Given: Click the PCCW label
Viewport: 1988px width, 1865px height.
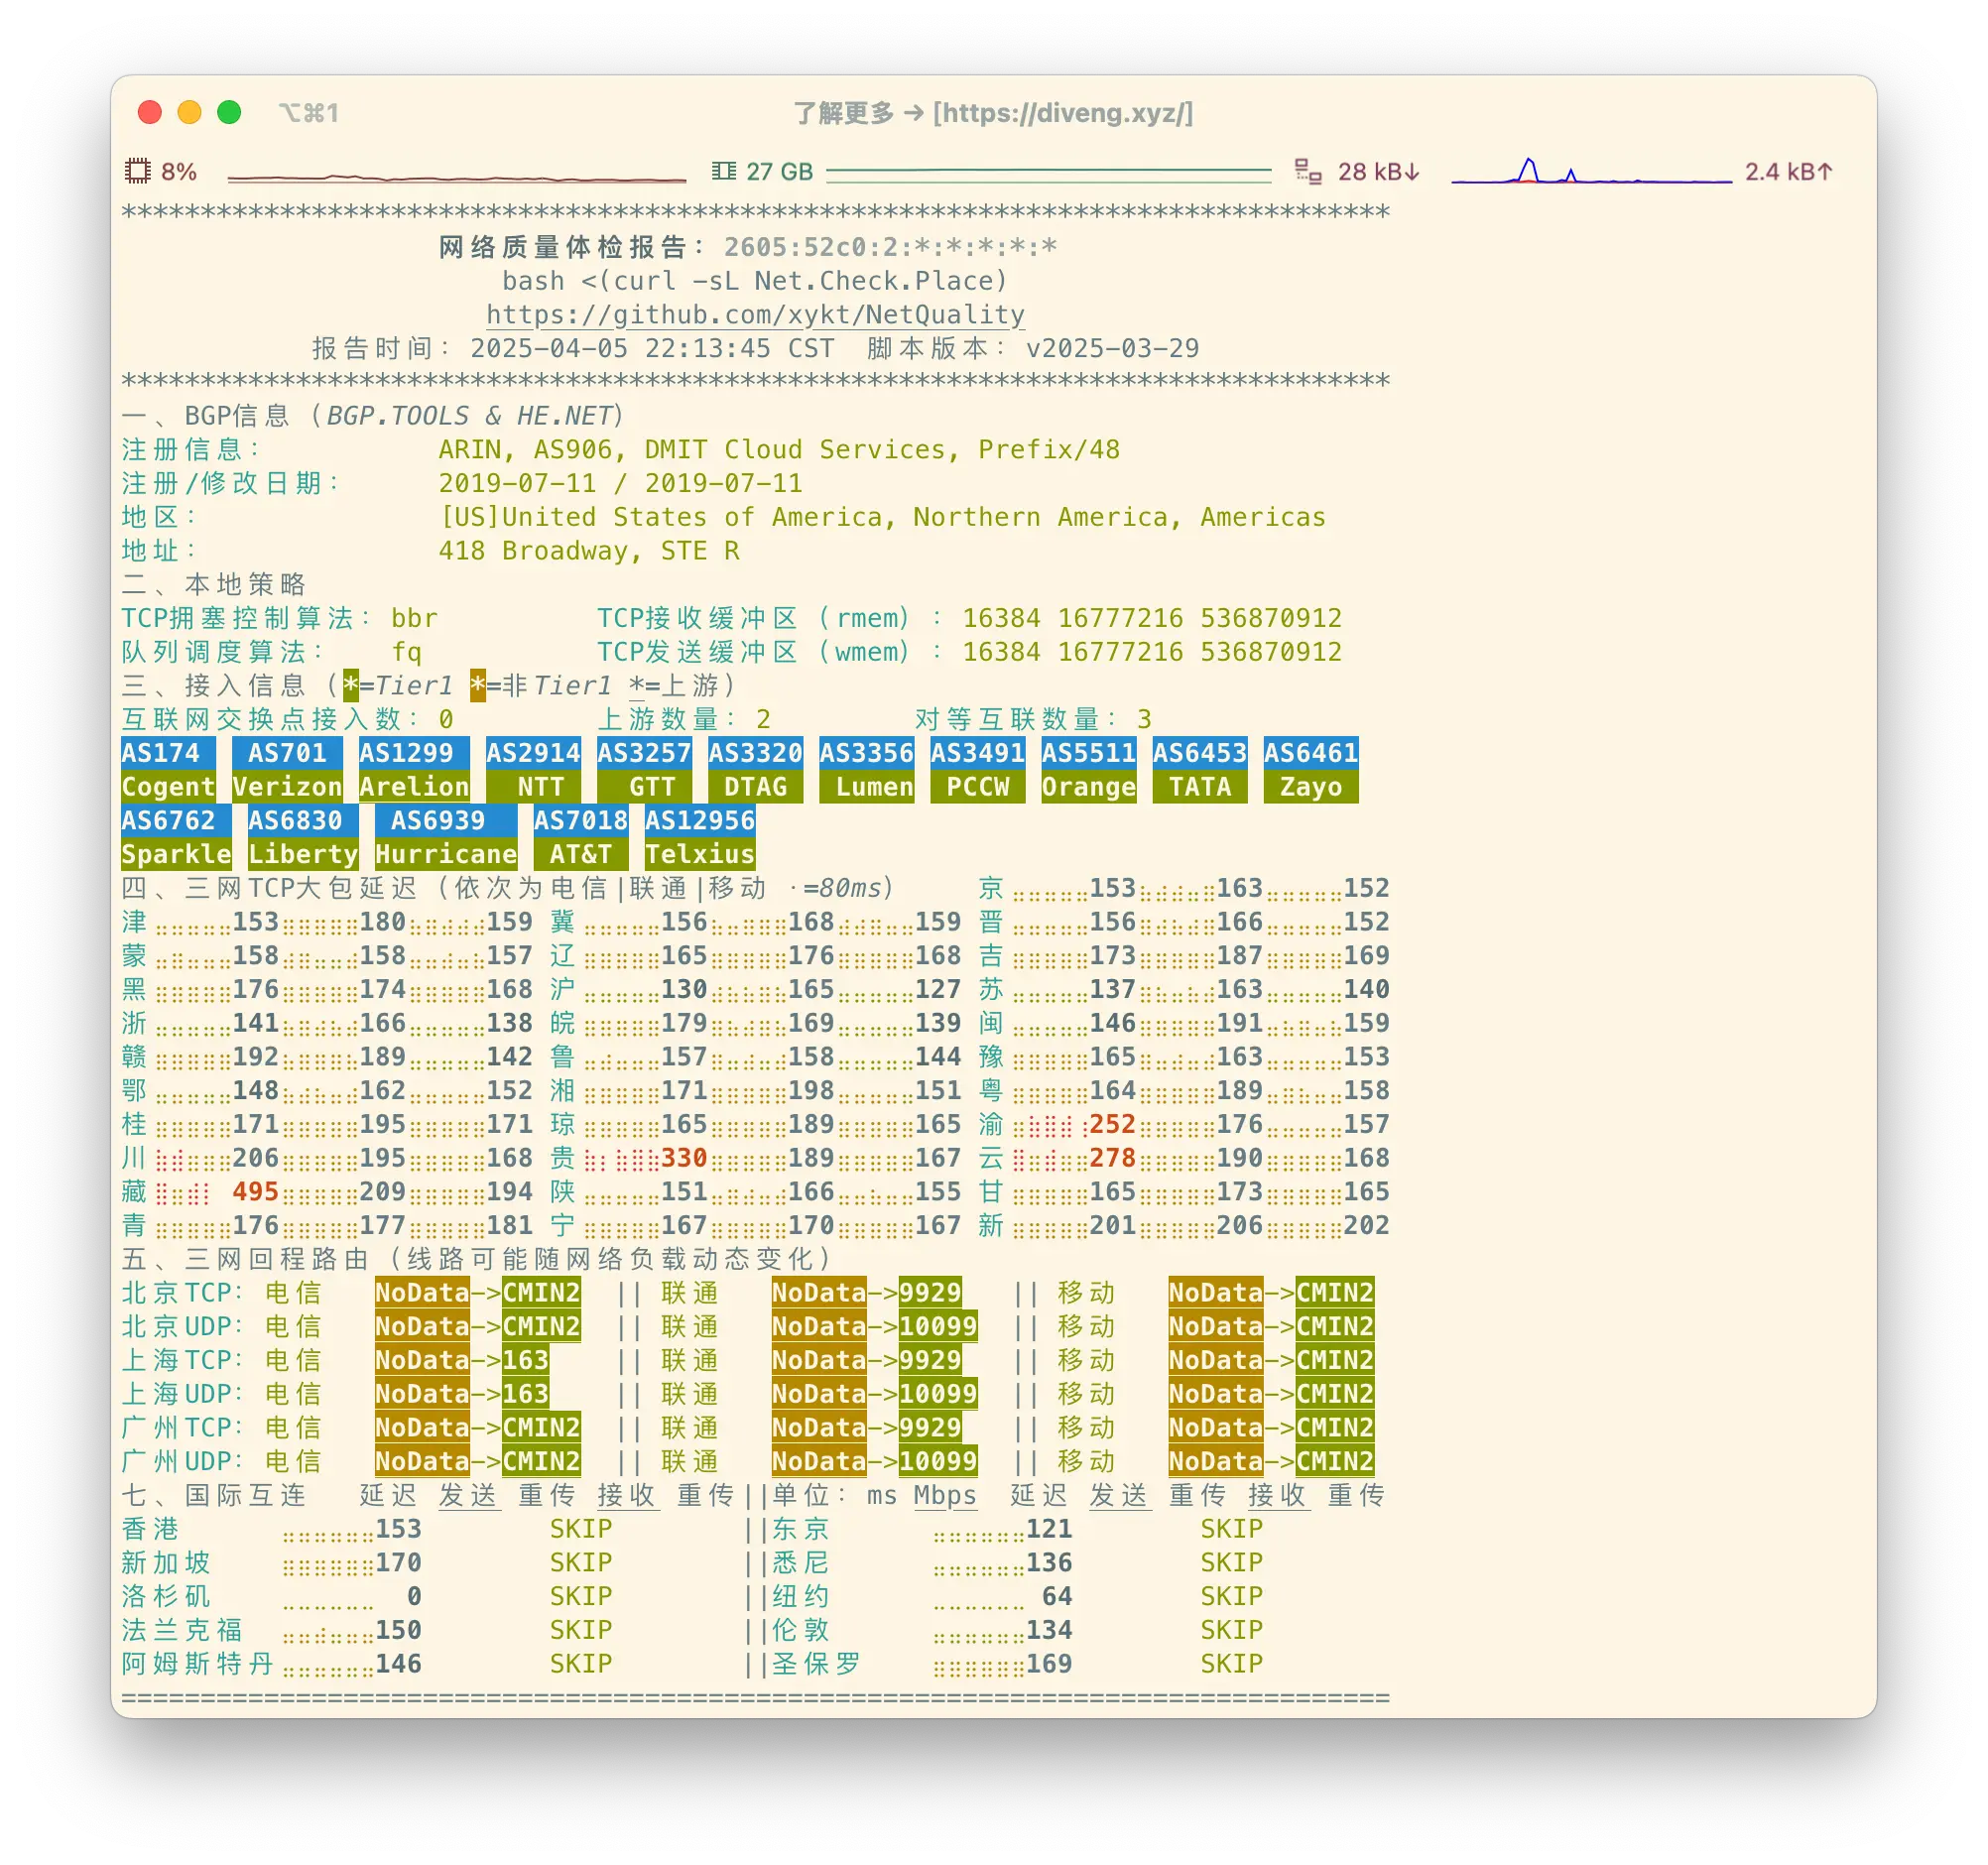Looking at the screenshot, I should [x=977, y=787].
